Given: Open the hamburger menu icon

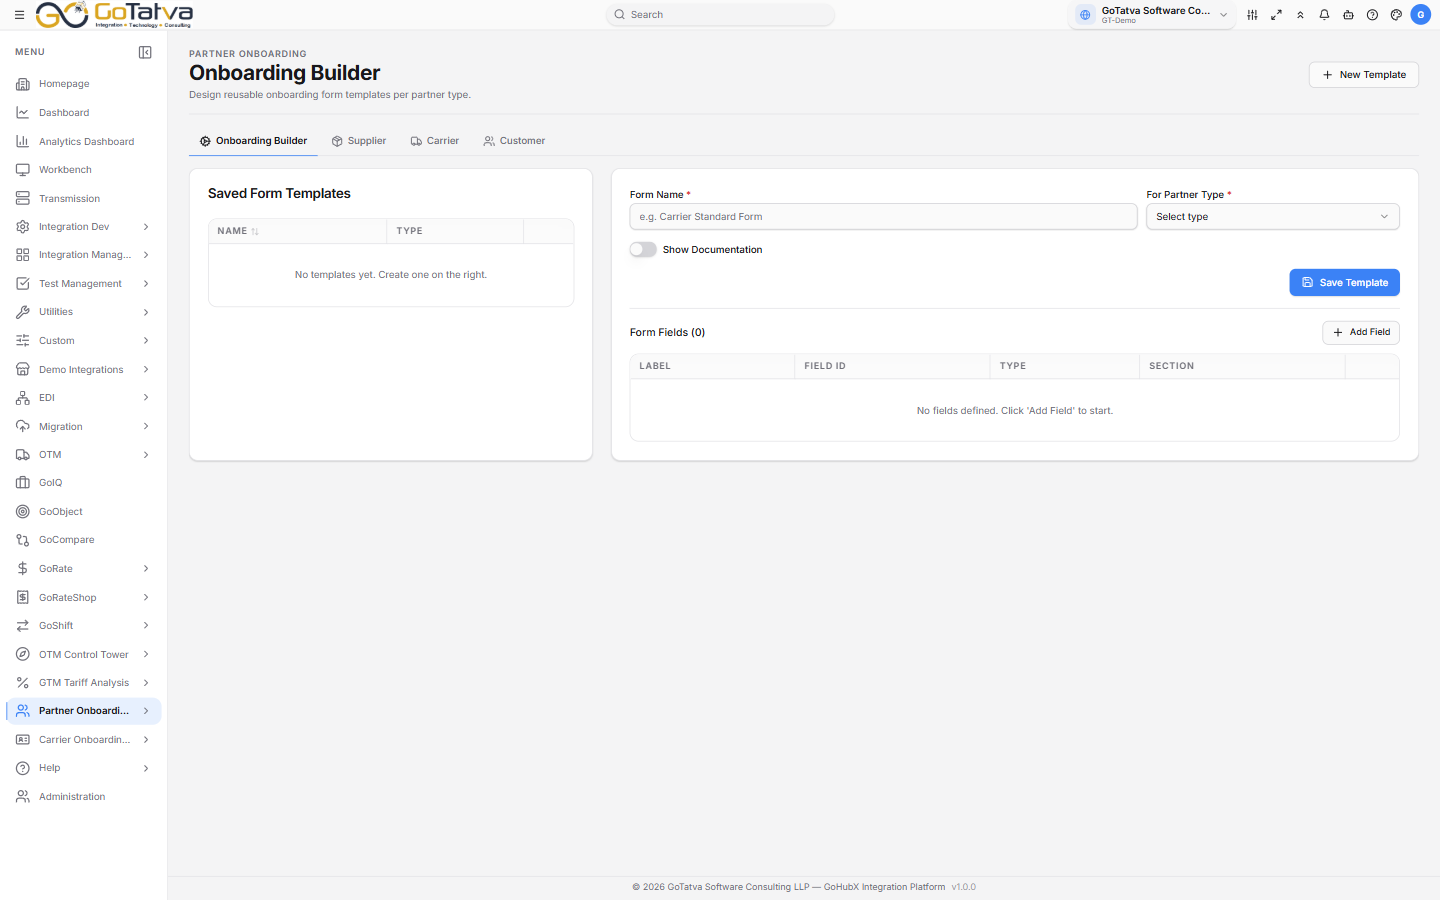Looking at the screenshot, I should (19, 15).
